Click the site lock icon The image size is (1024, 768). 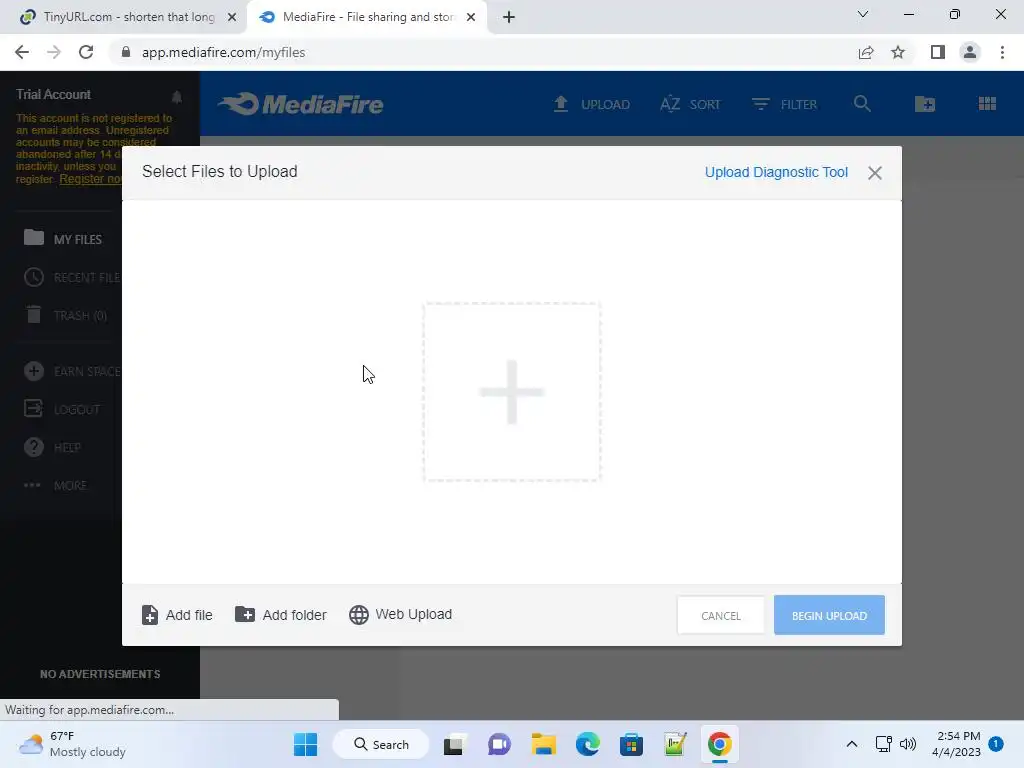click(126, 52)
